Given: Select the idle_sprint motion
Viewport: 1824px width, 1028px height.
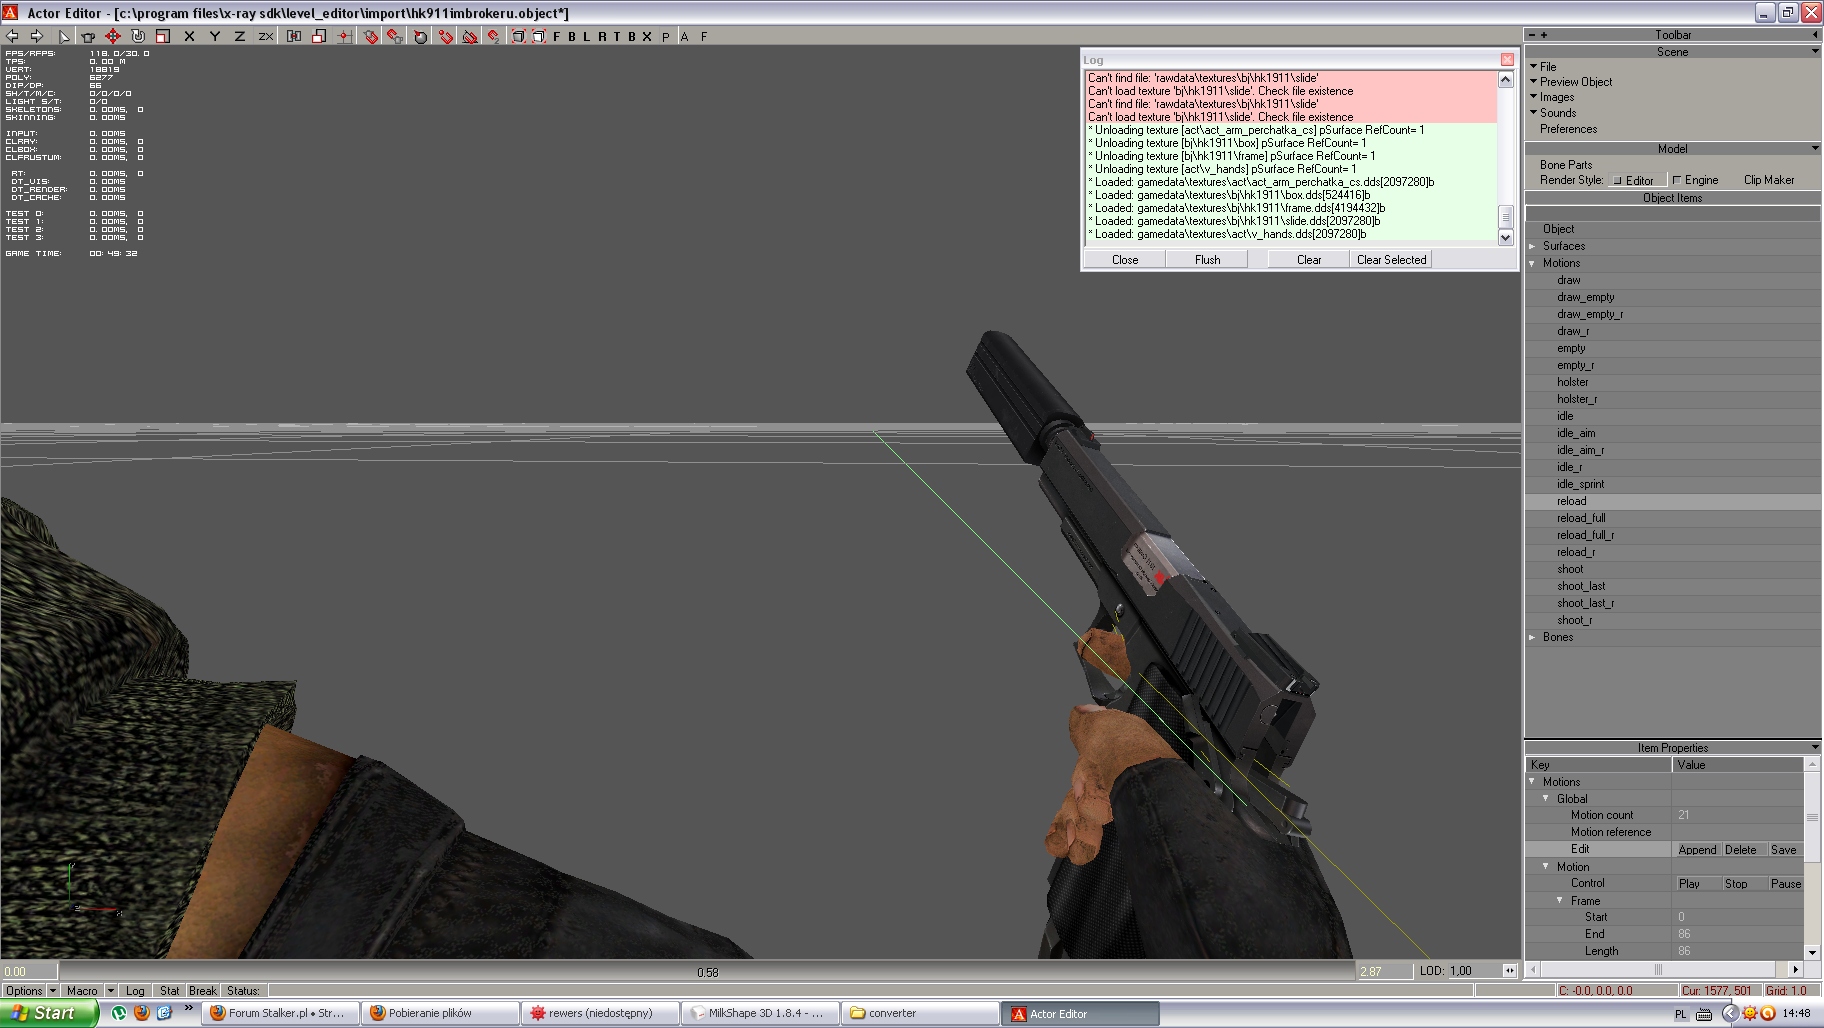Looking at the screenshot, I should (x=1580, y=484).
